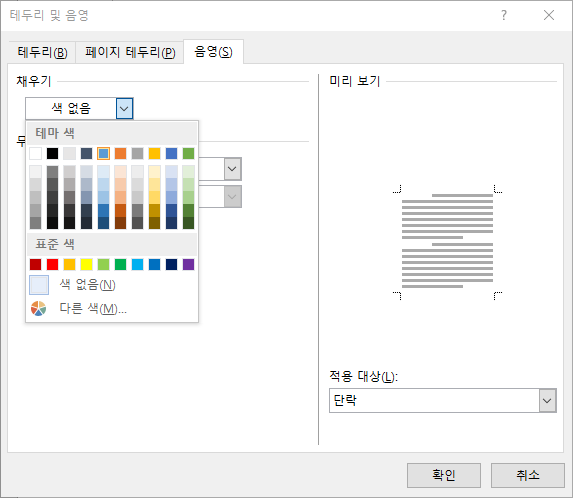Collapse the 채우기 color dropdown arrow
The width and height of the screenshot is (573, 498).
tap(124, 109)
